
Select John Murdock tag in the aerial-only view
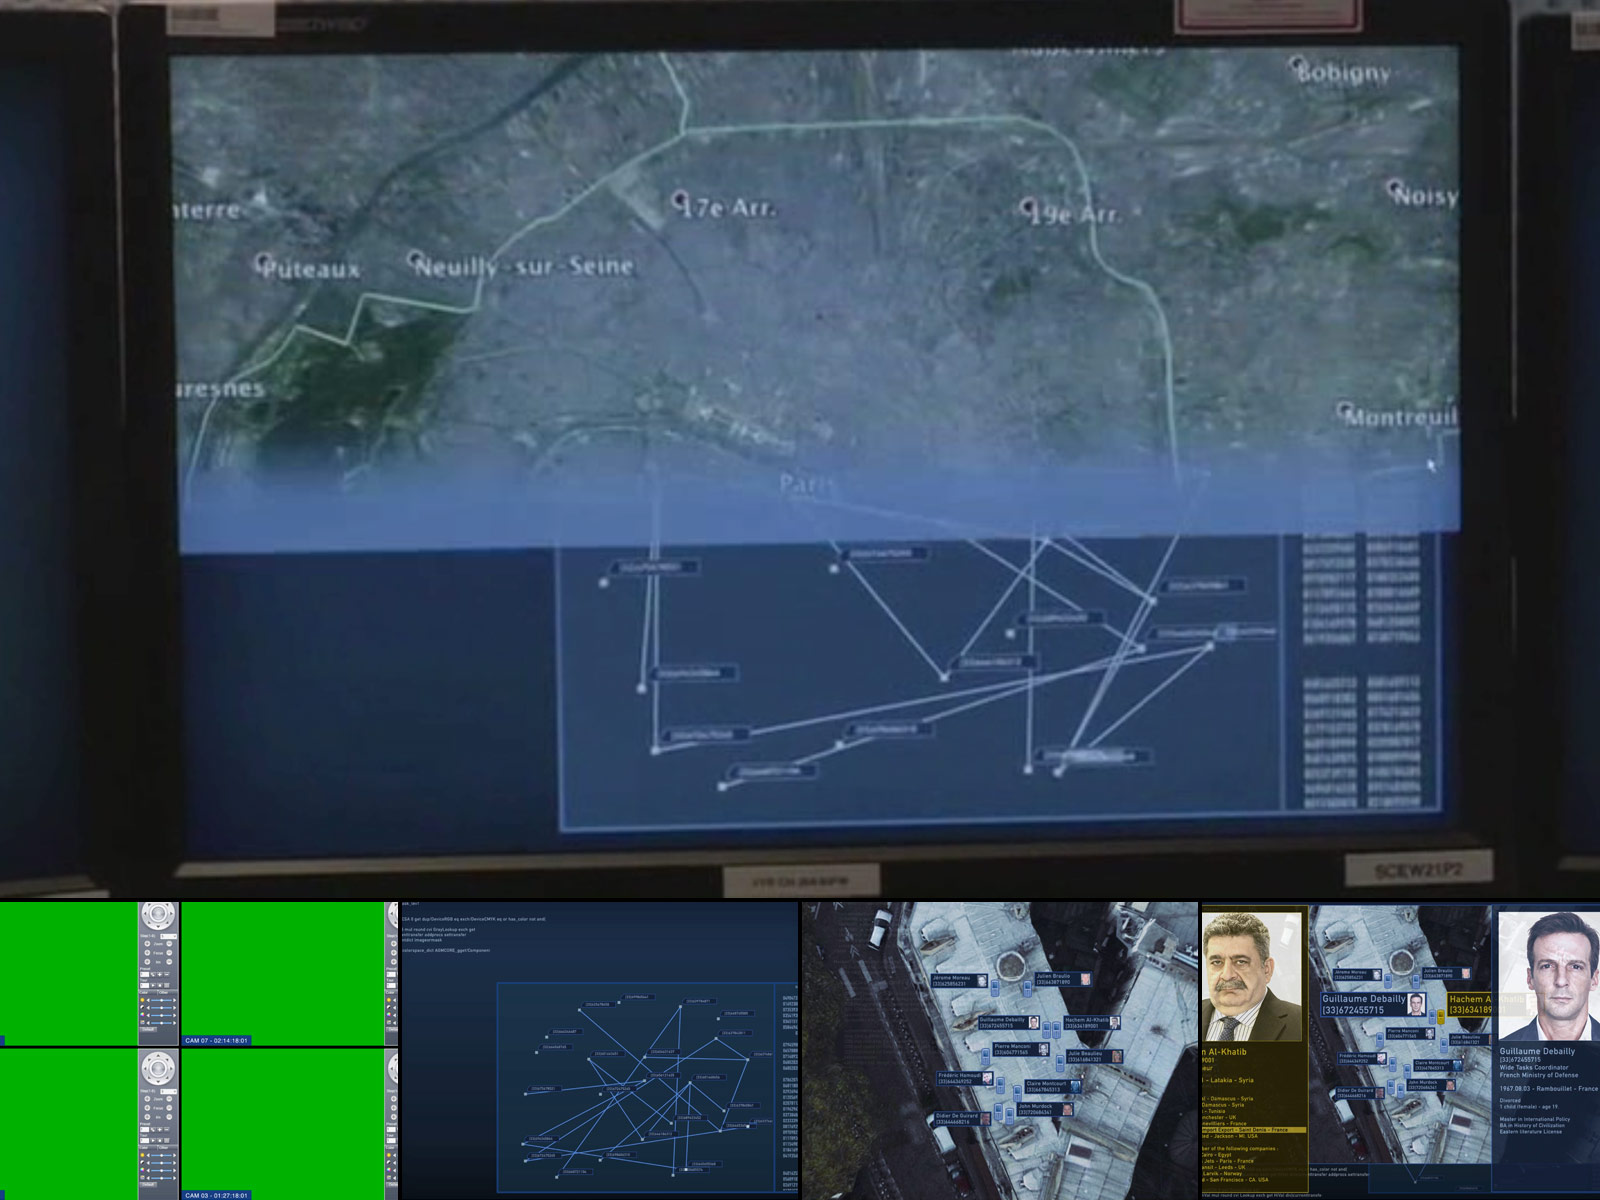(1045, 1109)
